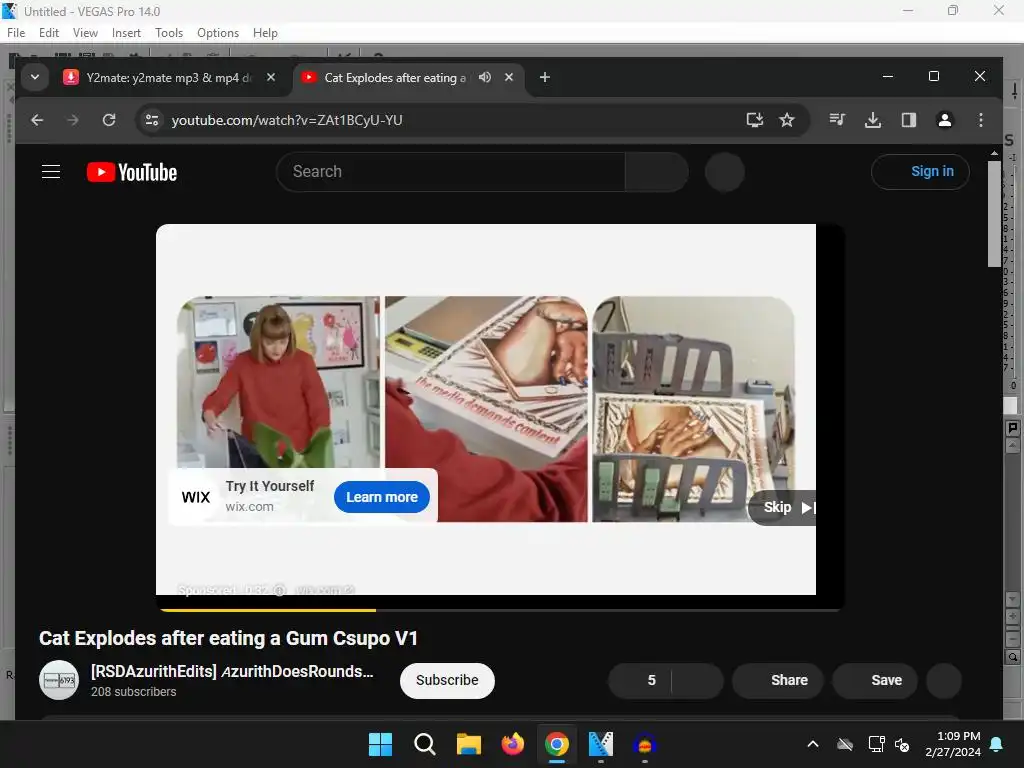This screenshot has width=1024, height=768.
Task: Open the YouTube hamburger guide menu
Action: coord(51,172)
